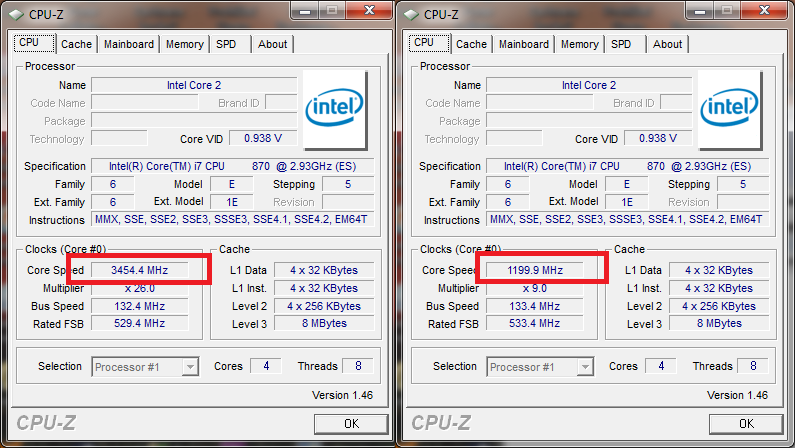Click the CPU-Z title bar icon in right window
The image size is (796, 448).
tap(411, 15)
